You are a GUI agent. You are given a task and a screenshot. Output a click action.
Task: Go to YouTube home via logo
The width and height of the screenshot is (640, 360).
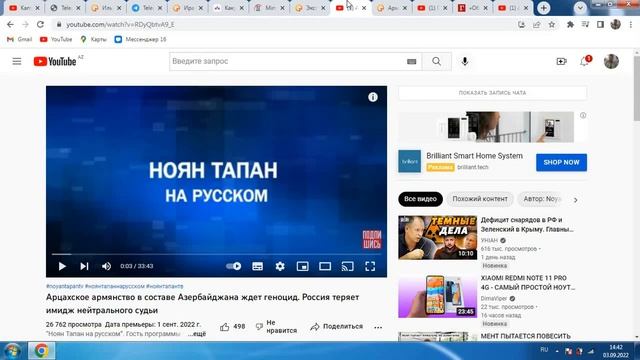(x=55, y=62)
